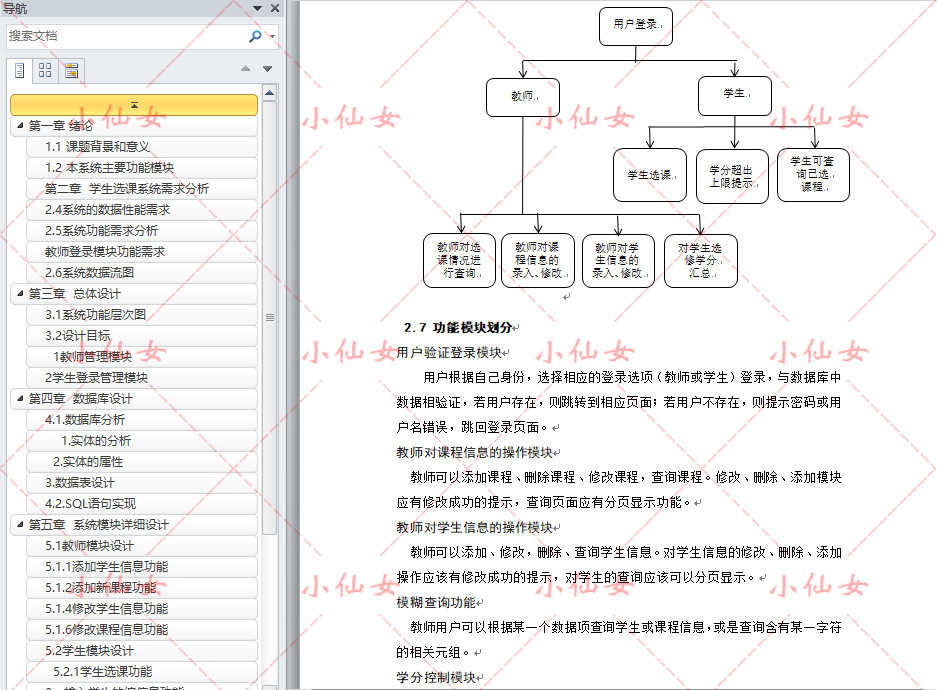Open heading 2学生登录管理模块
The image size is (937, 690).
(x=142, y=378)
